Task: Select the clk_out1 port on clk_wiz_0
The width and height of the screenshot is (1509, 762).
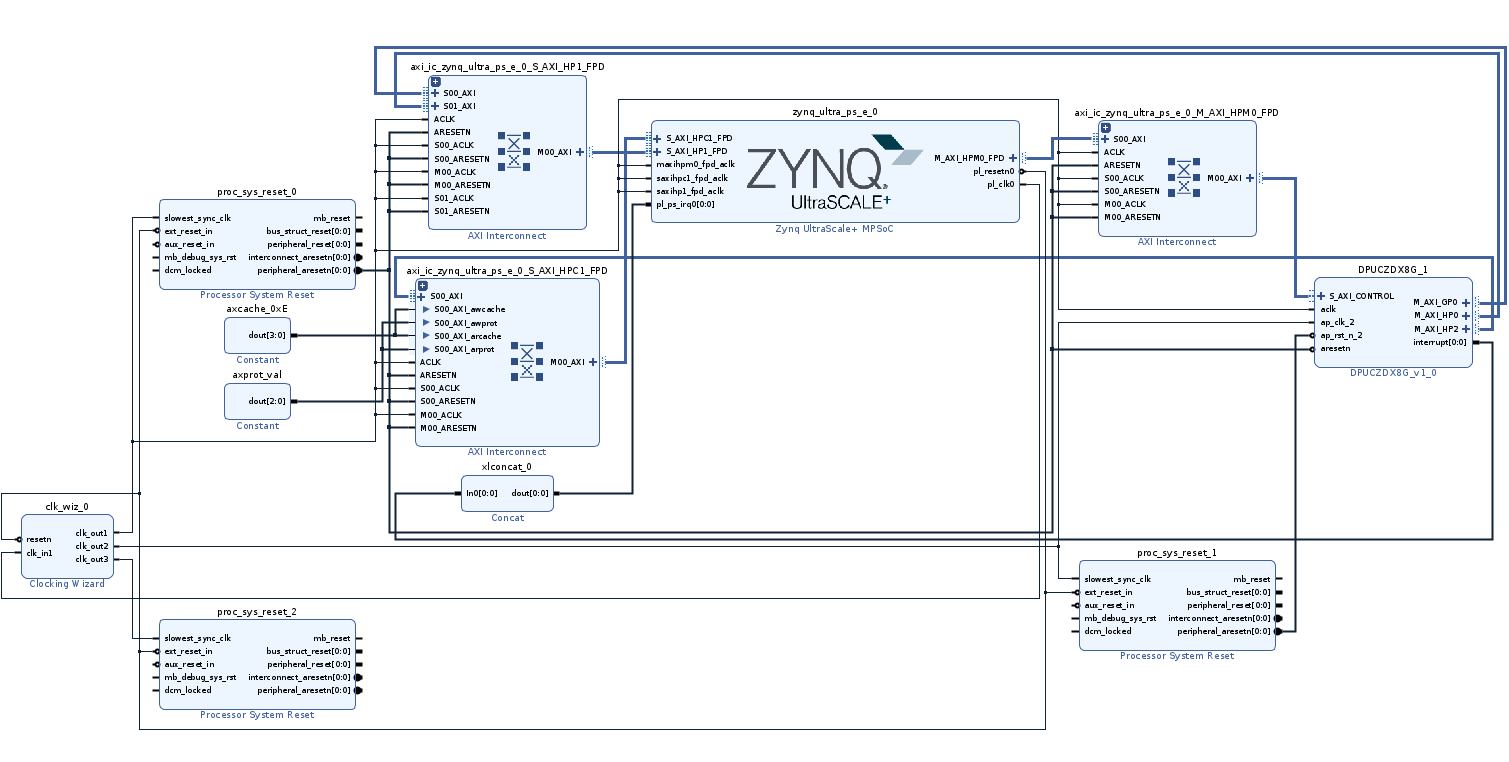Action: pos(92,533)
